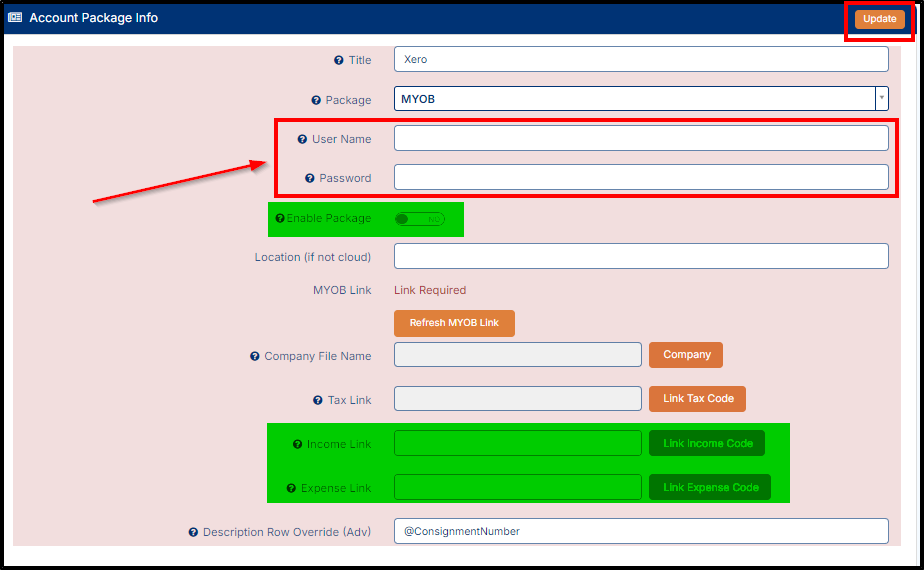
Task: Click the help icon beside Password
Action: (309, 178)
